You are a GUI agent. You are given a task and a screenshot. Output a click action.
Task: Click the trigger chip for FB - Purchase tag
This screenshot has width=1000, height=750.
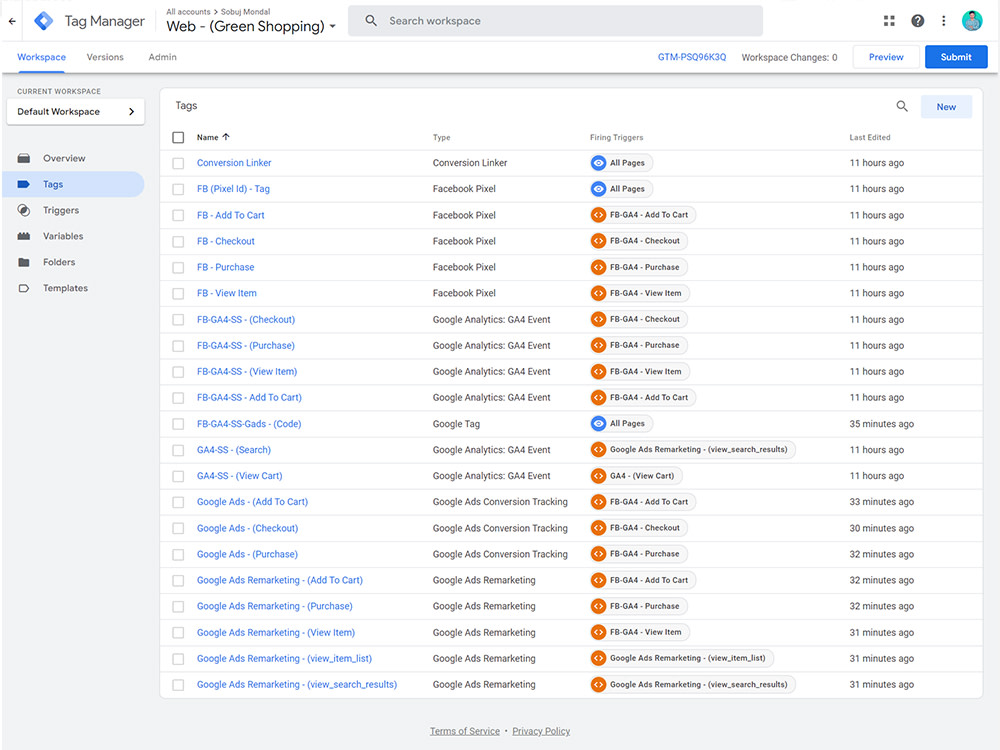coord(638,267)
